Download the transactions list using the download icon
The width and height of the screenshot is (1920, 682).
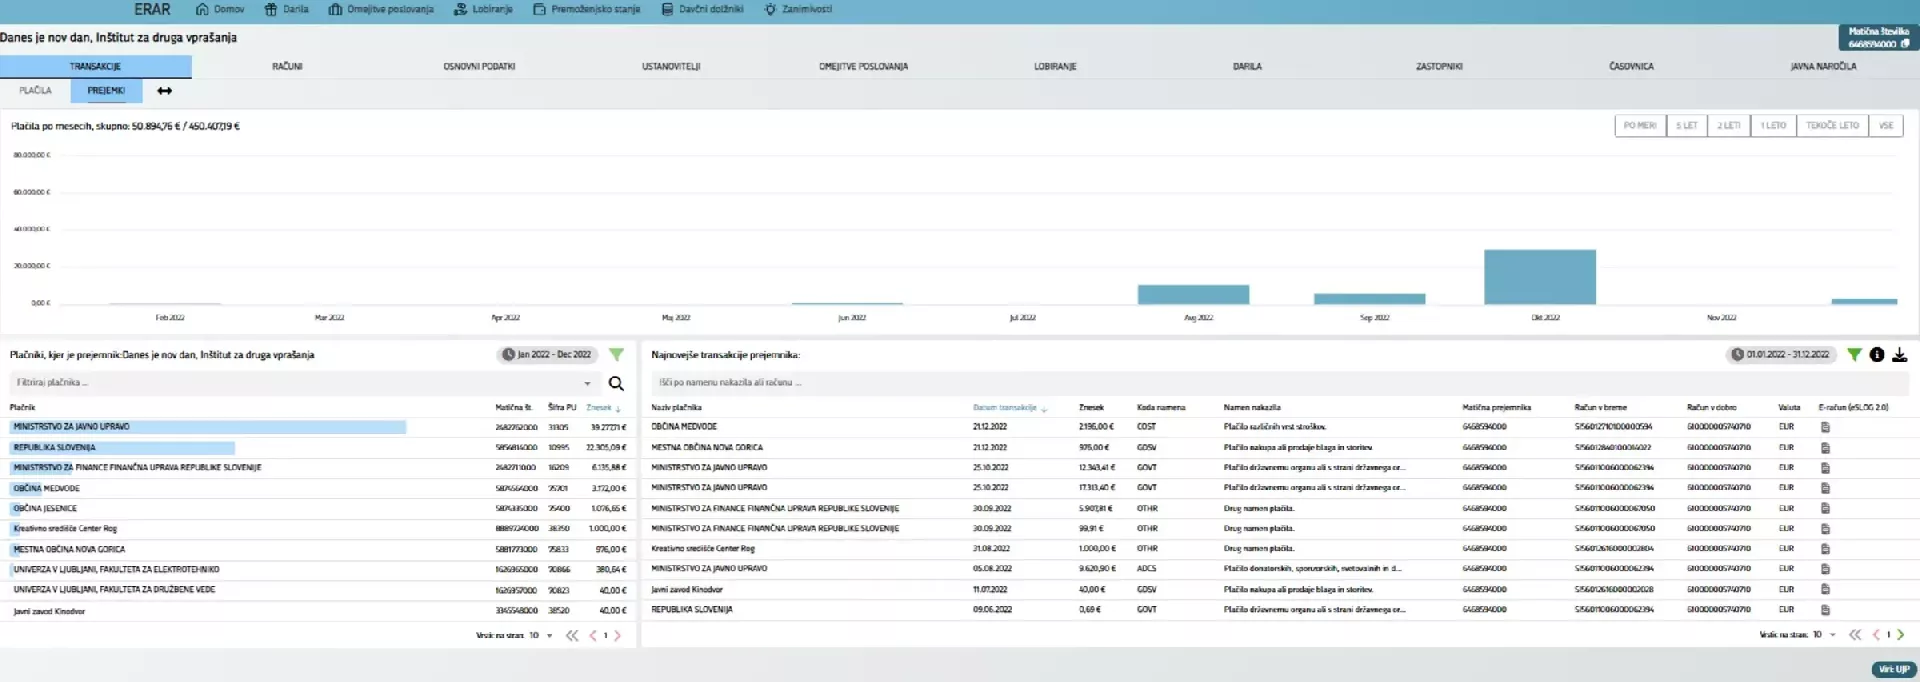click(1899, 355)
